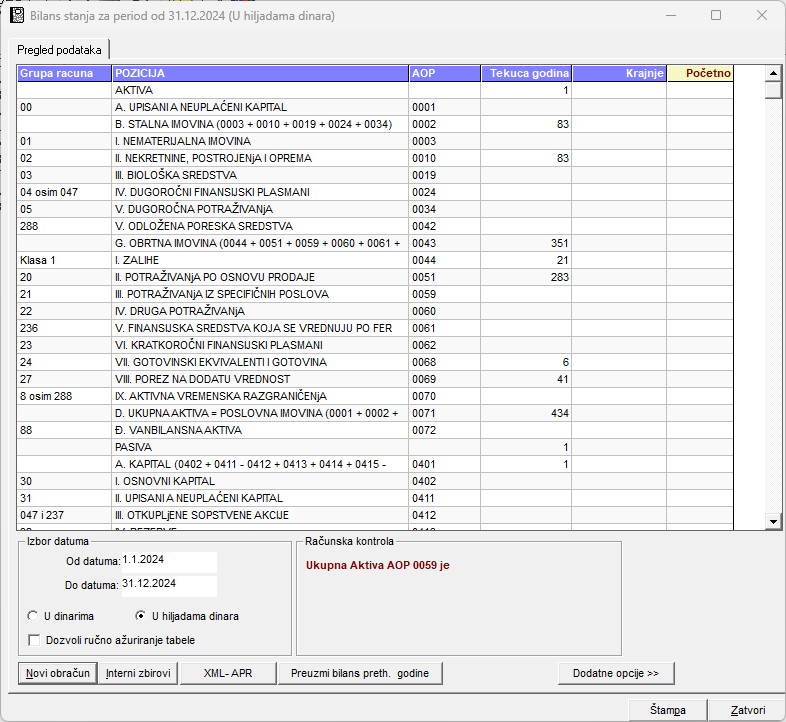786x722 pixels.
Task: Expand 'Dodatne opcije >>' panel
Action: click(x=616, y=673)
